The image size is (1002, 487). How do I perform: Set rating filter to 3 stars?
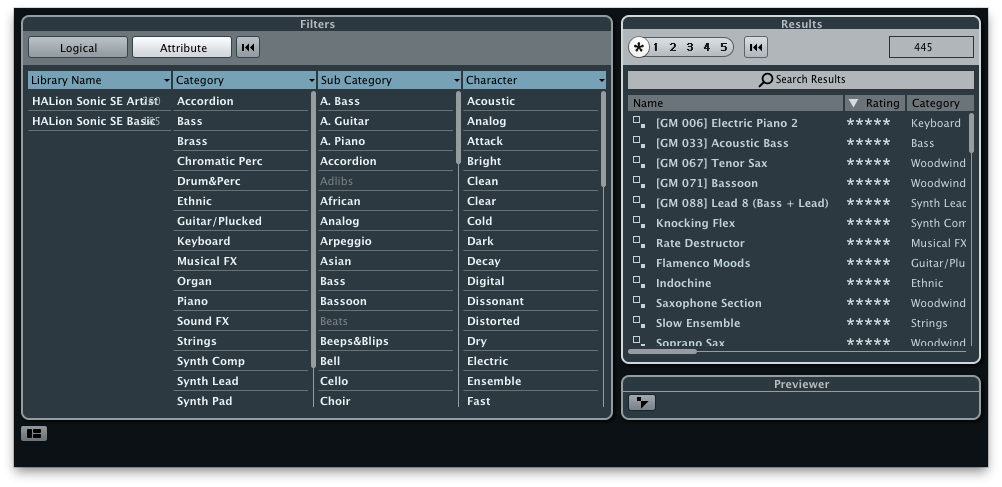tap(689, 47)
